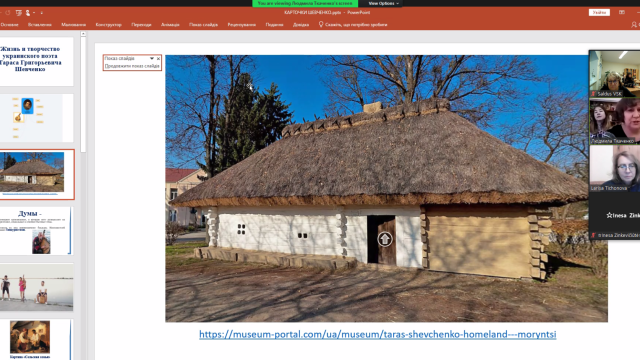Open Customize Quick Access Toolbar dropdown arrow
The image size is (640, 360).
(x=42, y=13)
